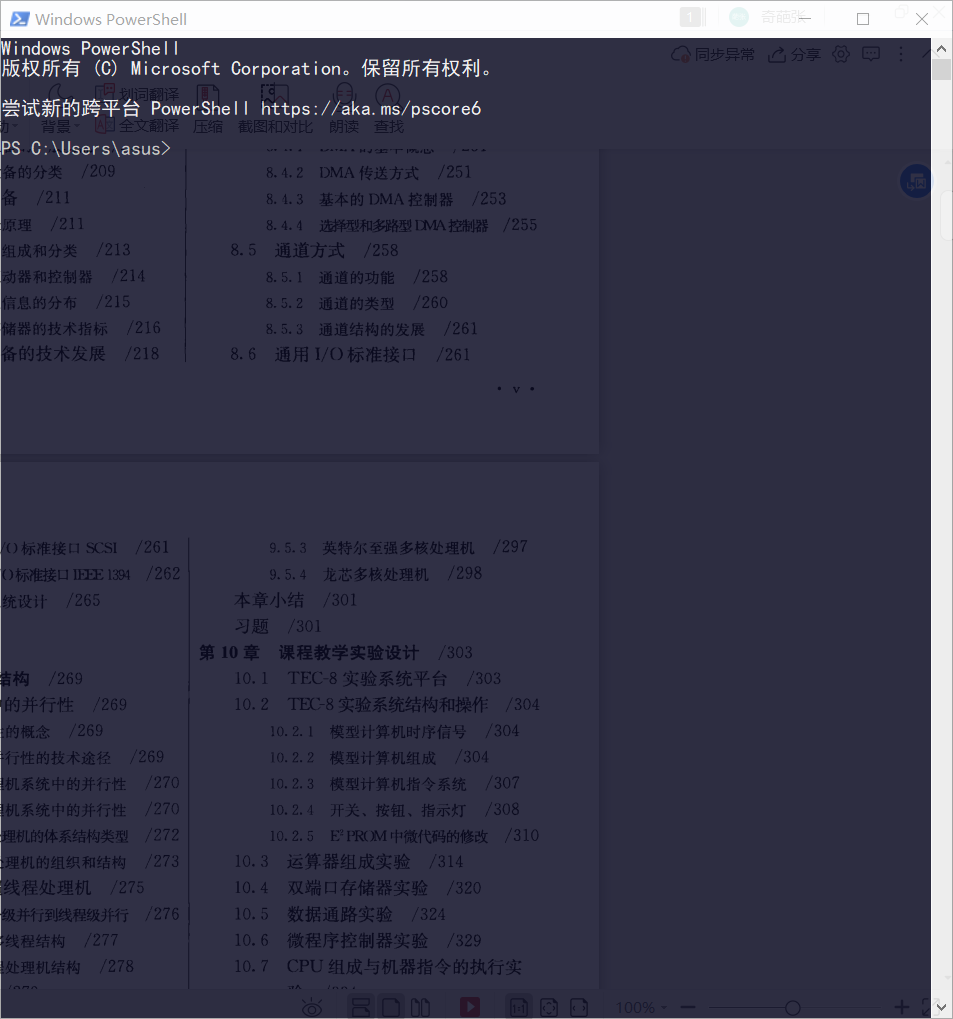This screenshot has height=1019, width=953.
Task: Click TOC entry '10.2.3 模型计算机指令系统'
Action: pyautogui.click(x=394, y=783)
